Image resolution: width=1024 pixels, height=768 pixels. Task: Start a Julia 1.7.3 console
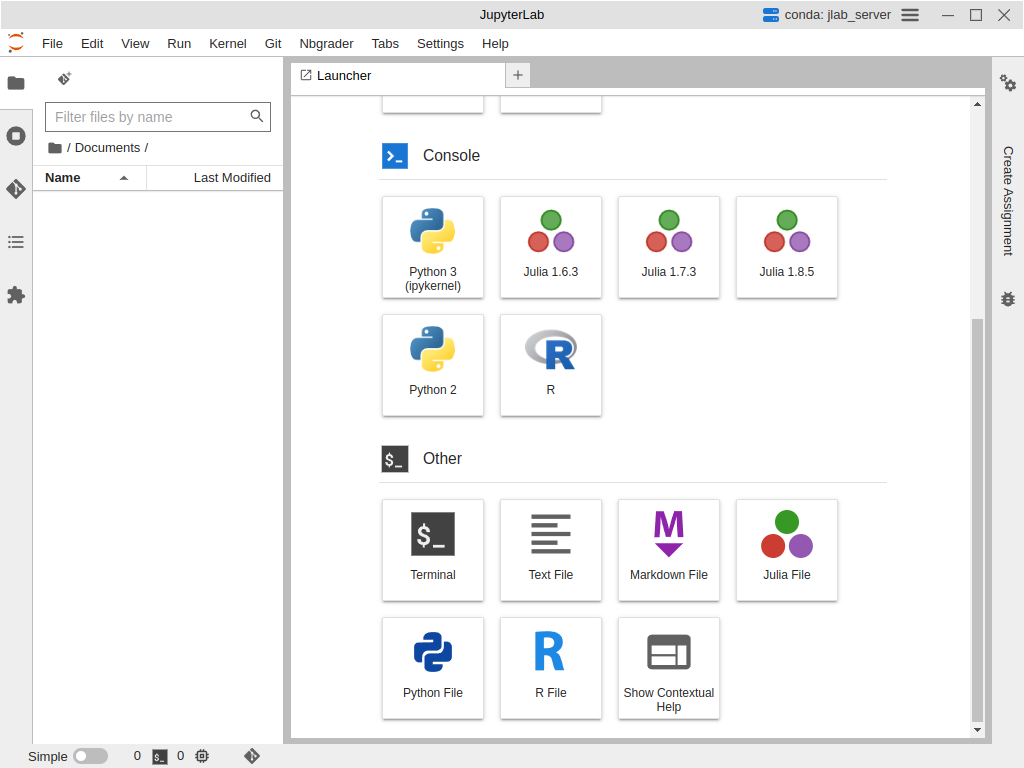click(x=669, y=247)
